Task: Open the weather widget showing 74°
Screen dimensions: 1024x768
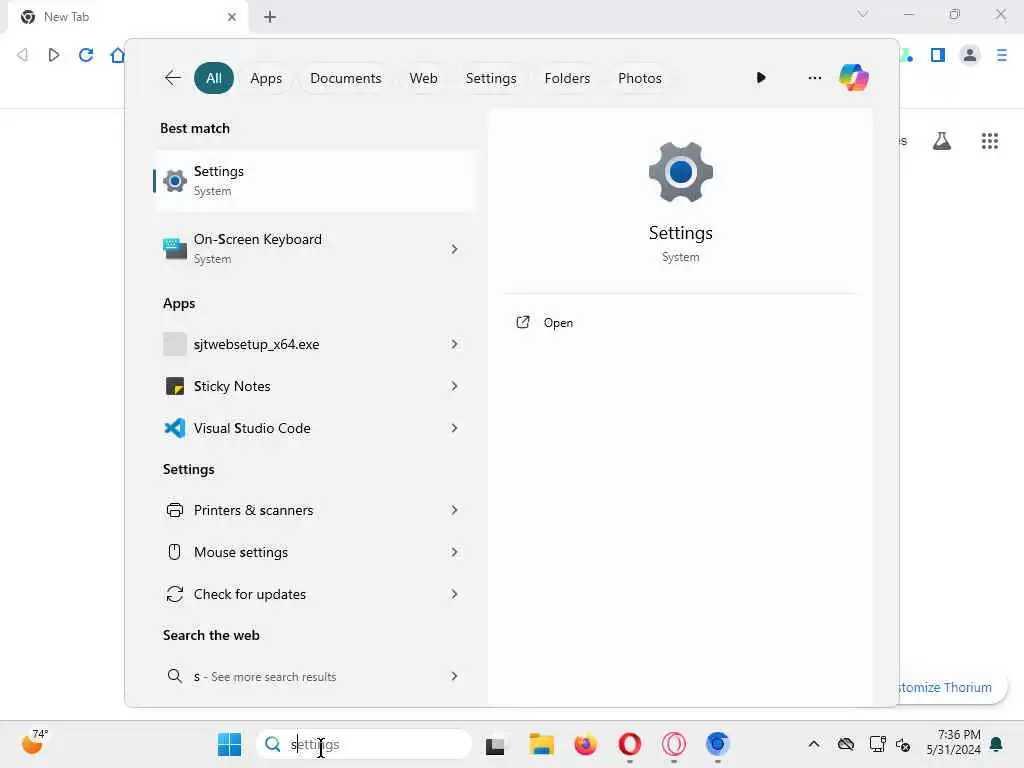Action: pos(35,742)
